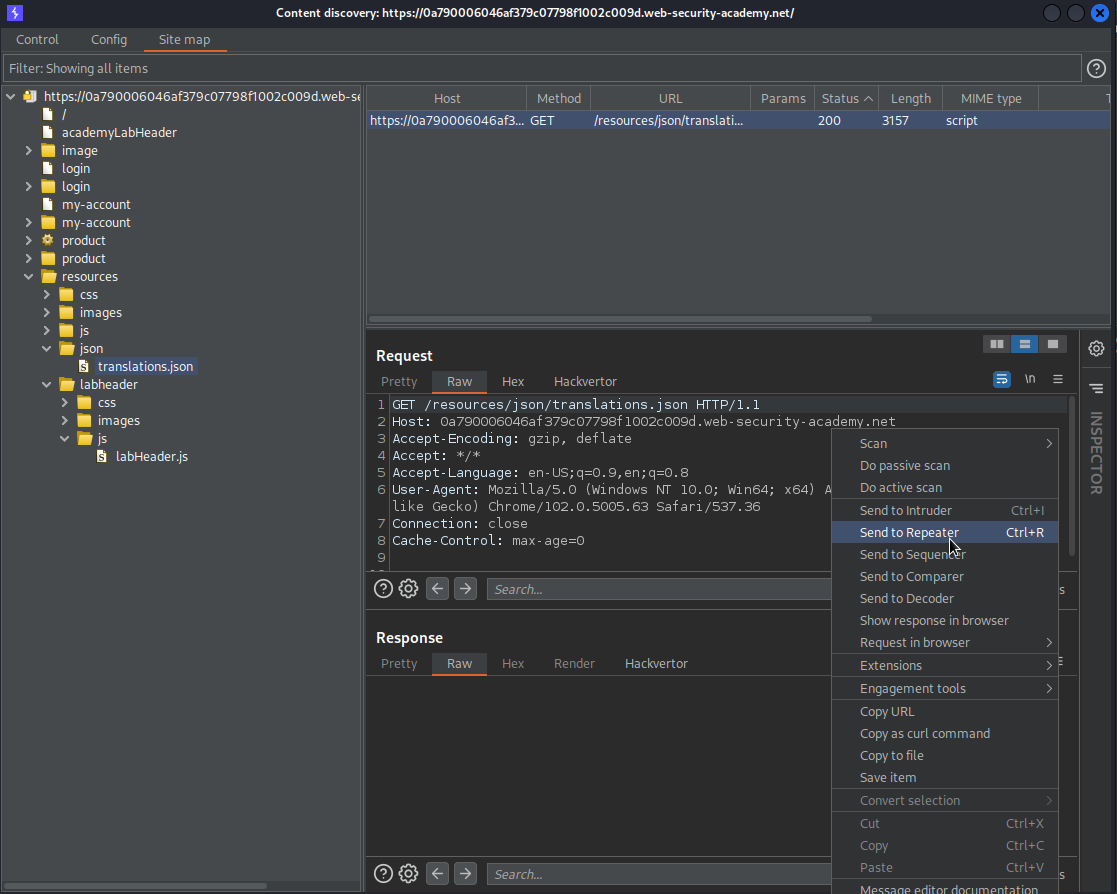Collapse the root host tree node
The height and width of the screenshot is (894, 1117).
click(x=11, y=96)
